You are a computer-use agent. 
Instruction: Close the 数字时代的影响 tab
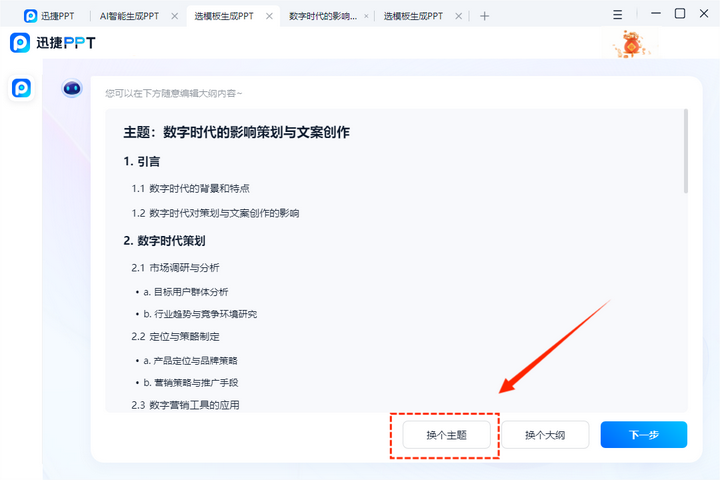[366, 16]
